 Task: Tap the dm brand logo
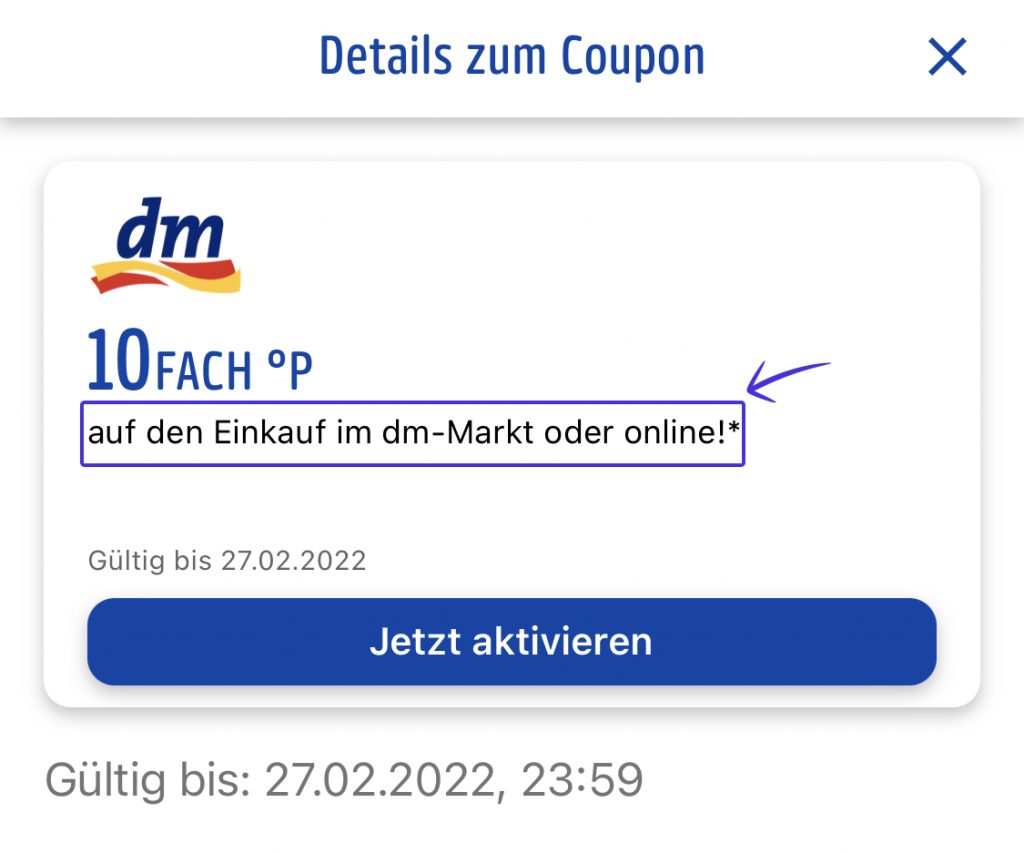click(x=166, y=245)
